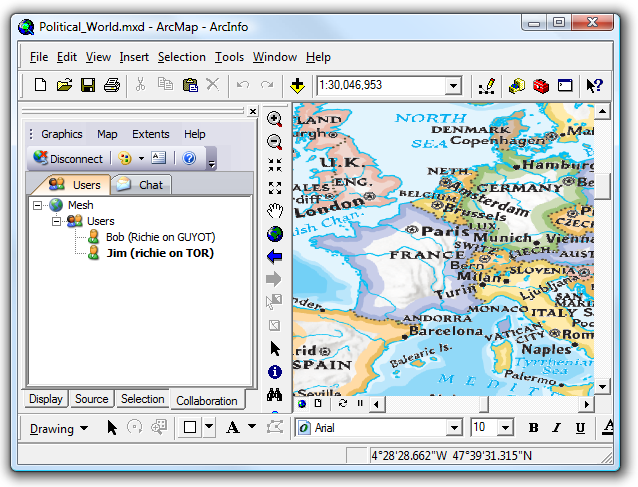The image size is (638, 487).
Task: Open the Drawing menu button
Action: tap(58, 429)
